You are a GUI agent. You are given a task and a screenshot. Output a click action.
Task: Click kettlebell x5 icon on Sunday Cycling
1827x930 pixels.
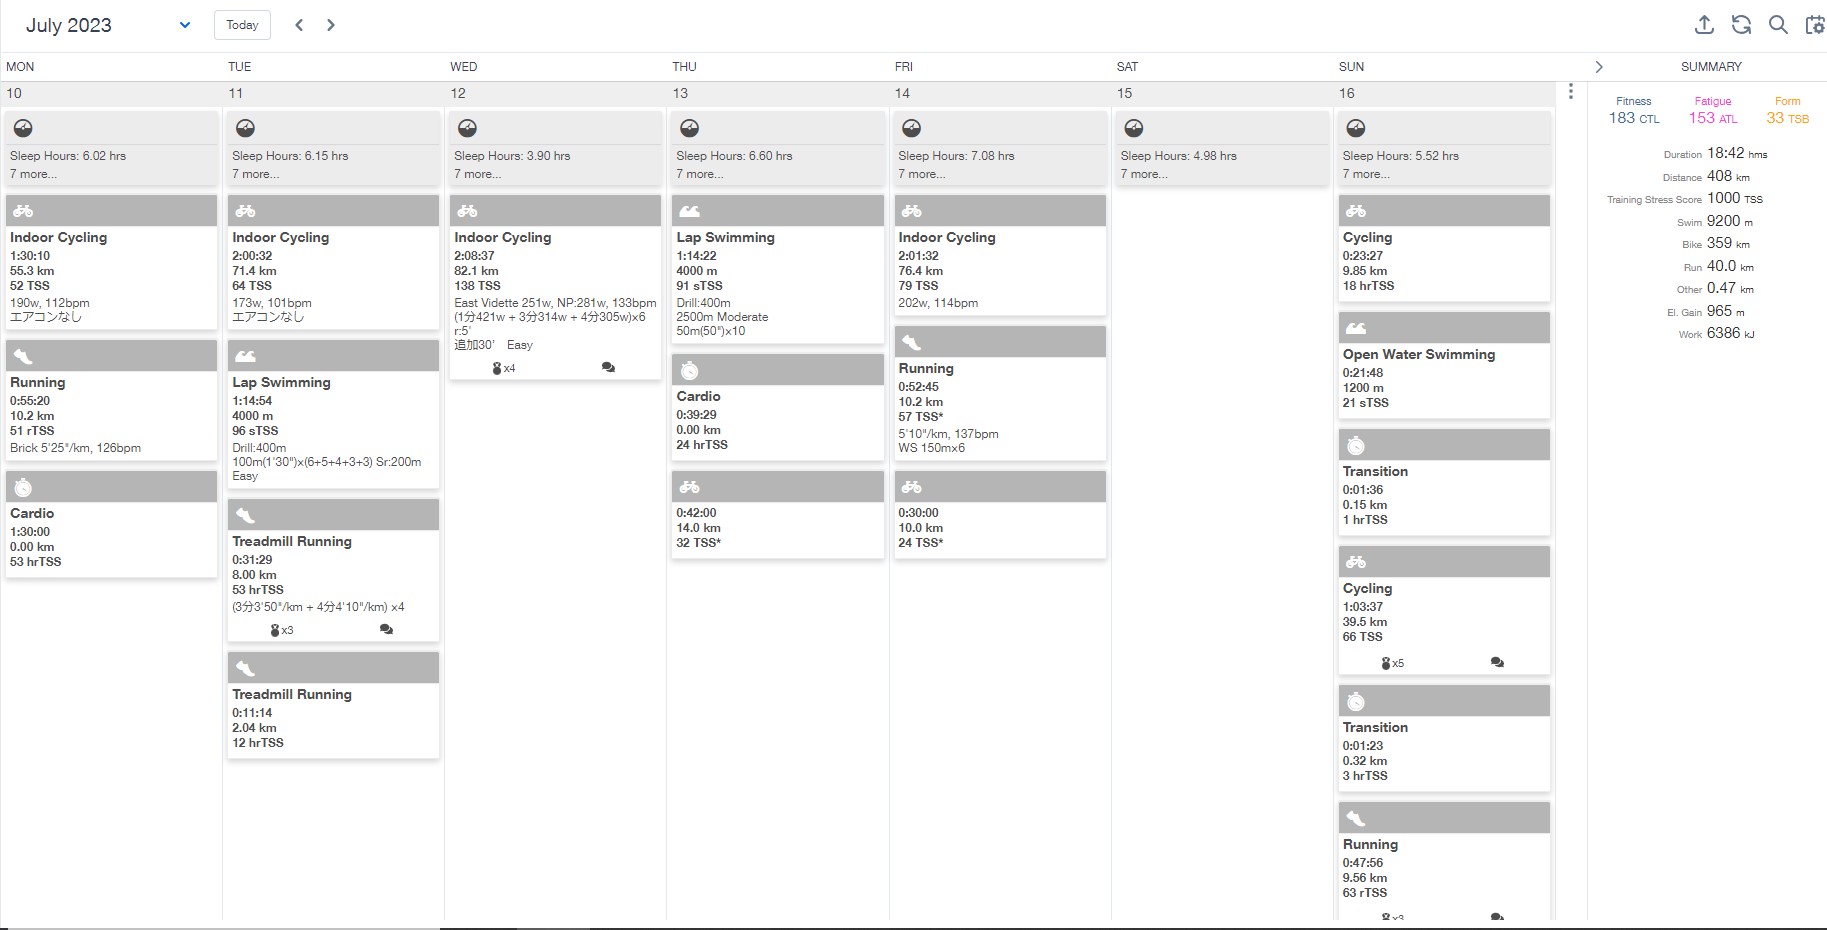(x=1392, y=663)
